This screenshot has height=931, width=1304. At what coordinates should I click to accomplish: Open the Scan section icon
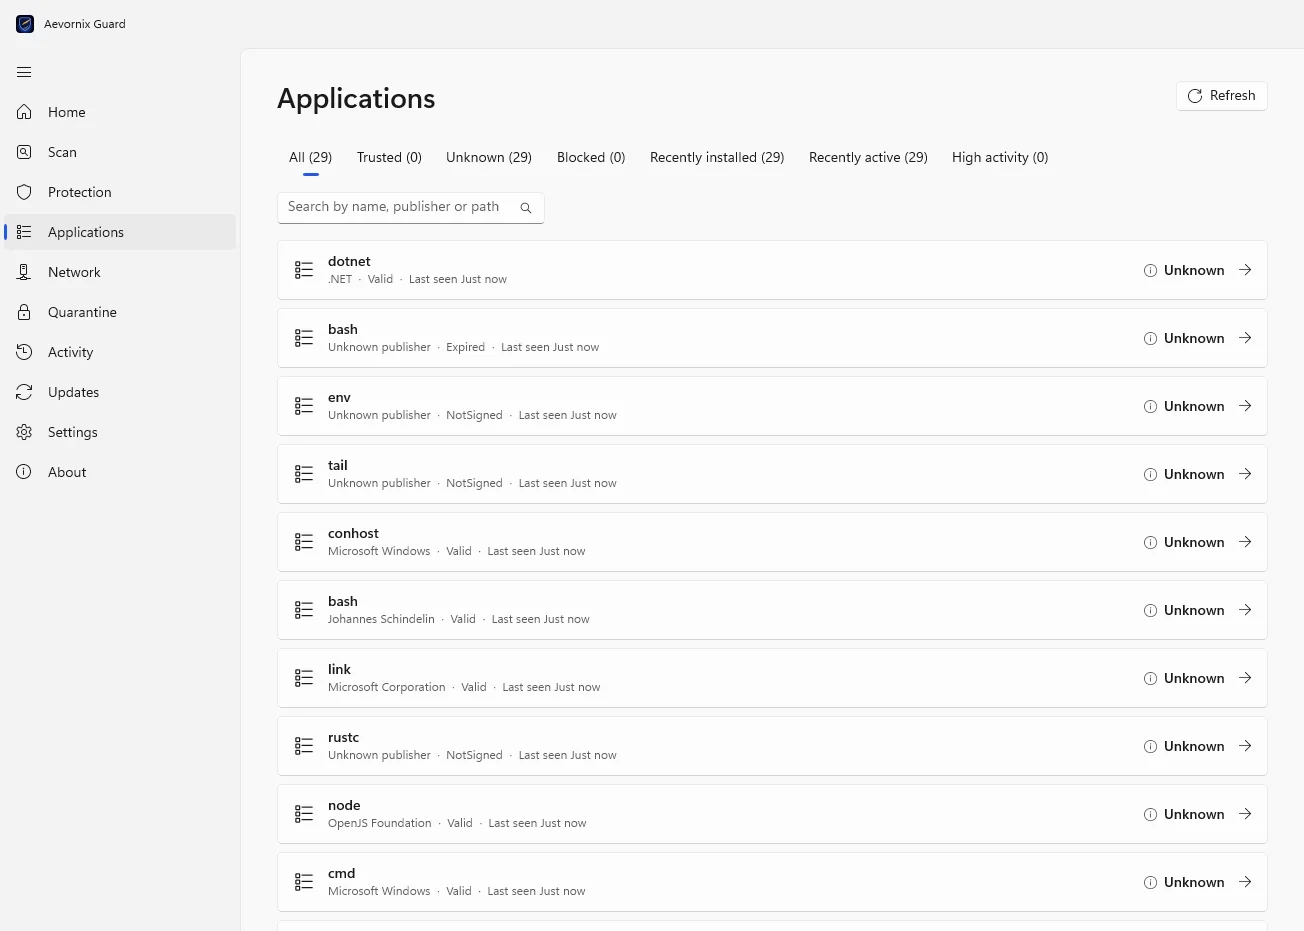click(x=24, y=152)
